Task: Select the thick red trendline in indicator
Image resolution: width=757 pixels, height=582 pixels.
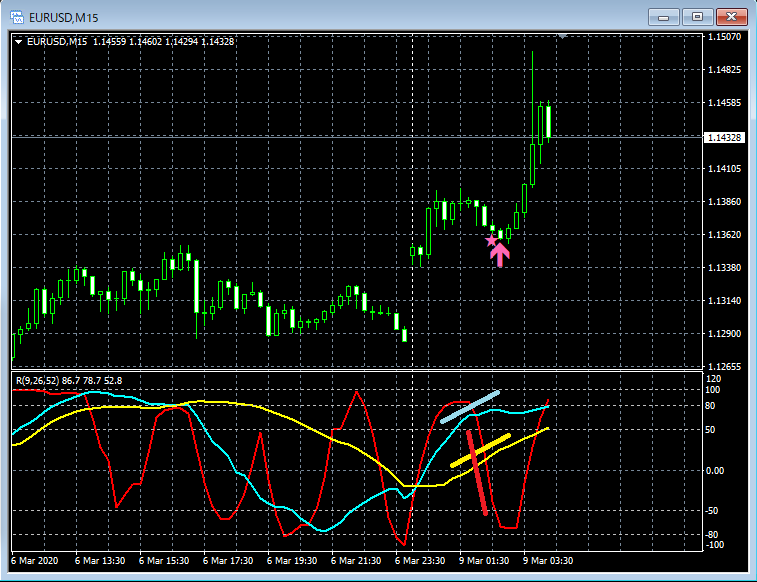Action: coord(477,472)
